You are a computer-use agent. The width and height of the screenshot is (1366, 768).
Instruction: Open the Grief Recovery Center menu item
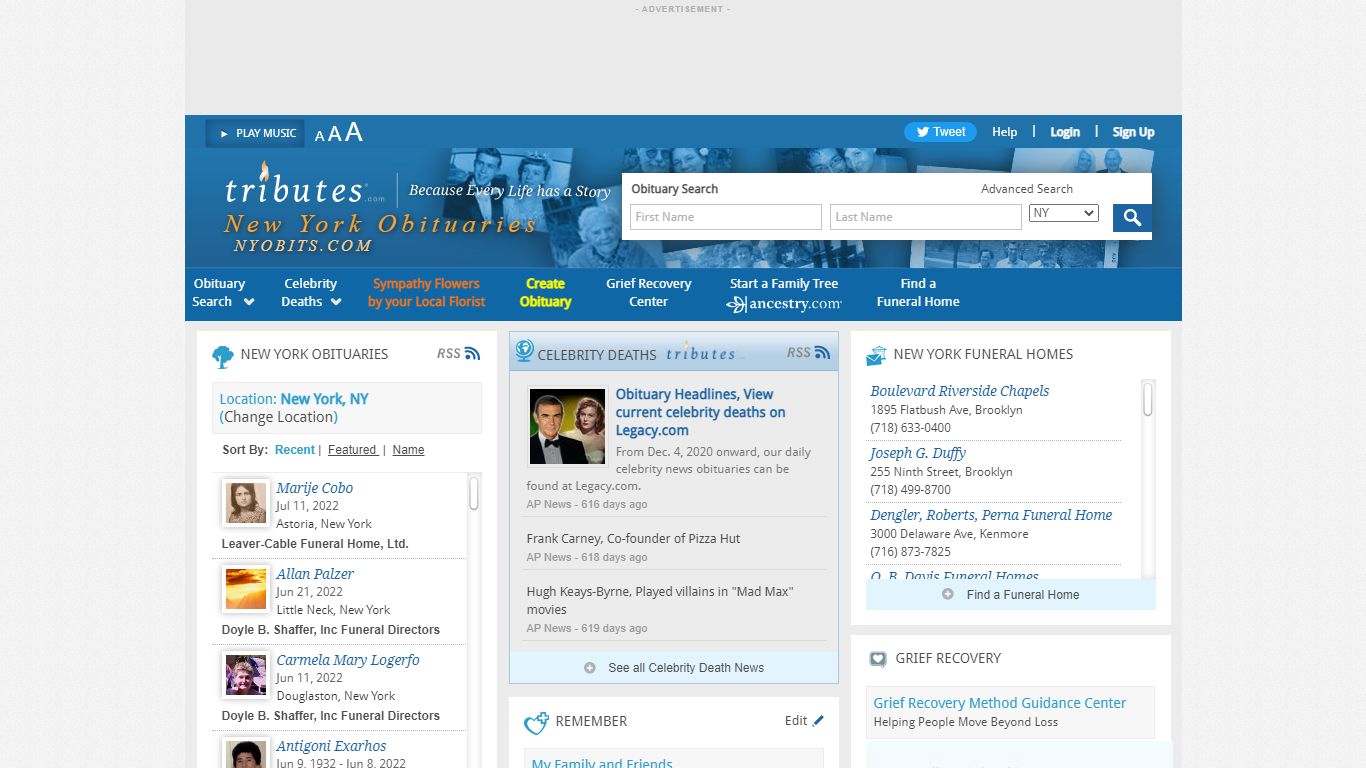[x=649, y=293]
